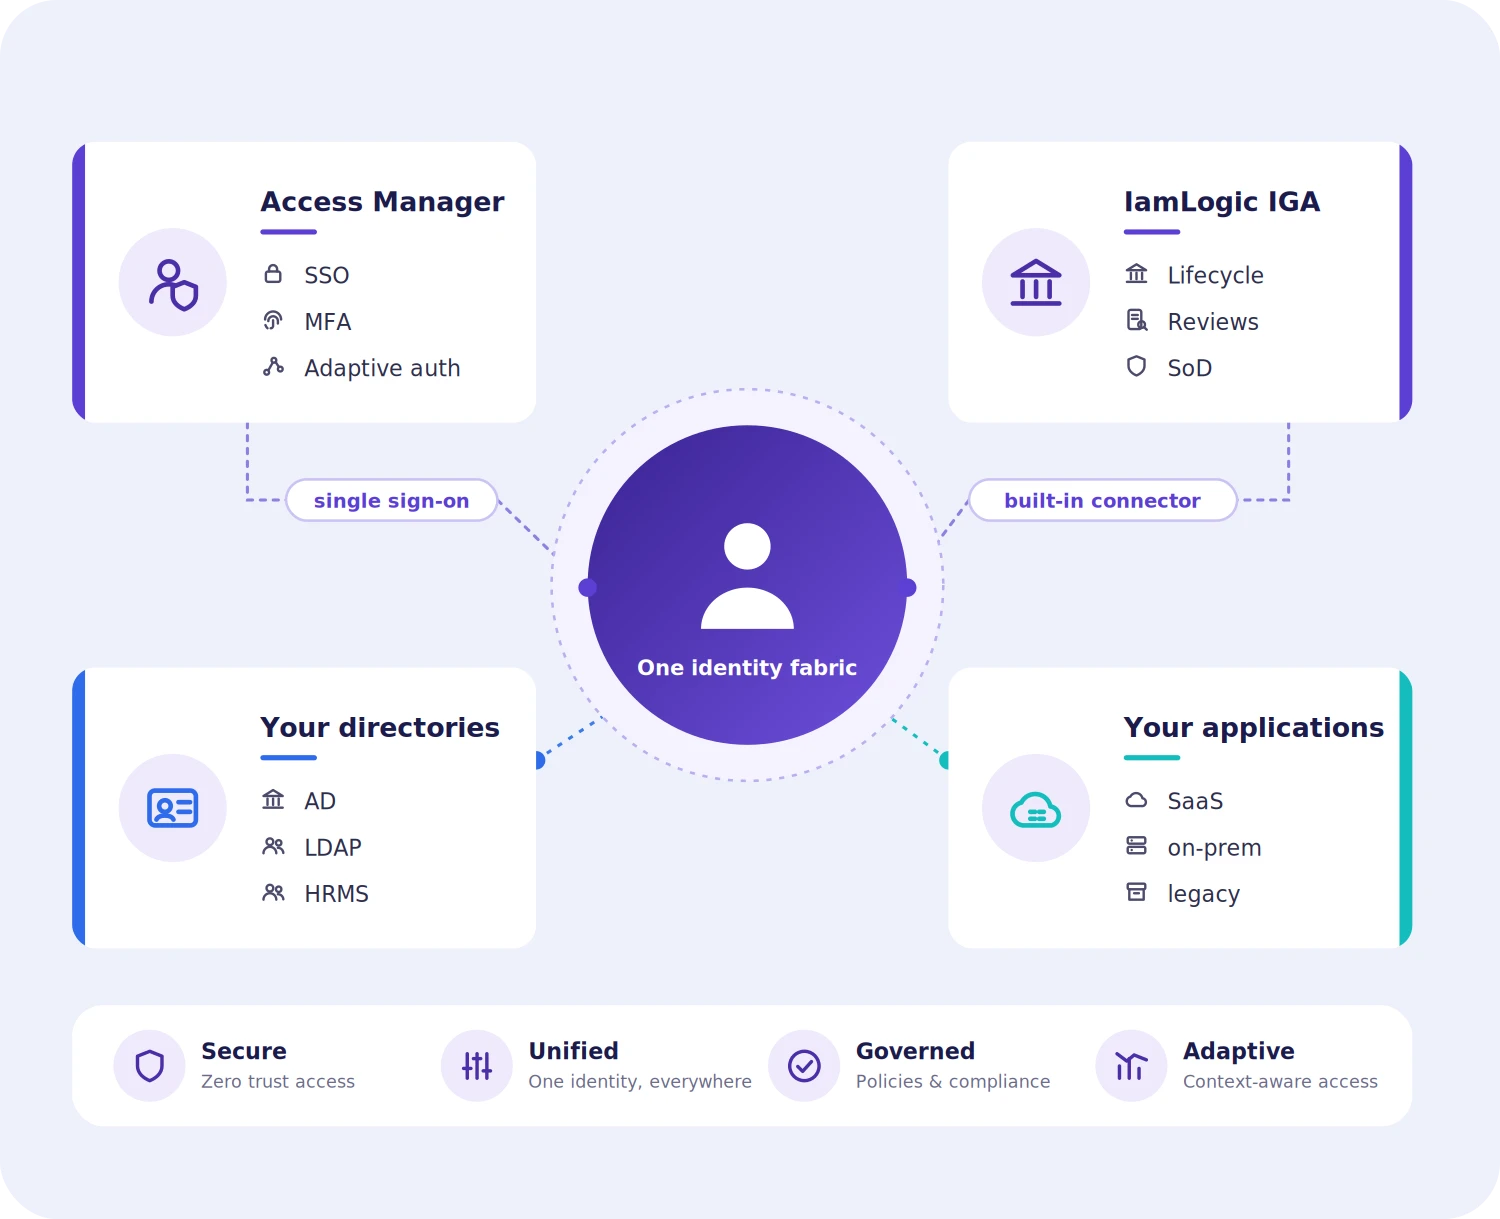The image size is (1500, 1219).
Task: Click the IamLogic IGA bank building icon
Action: pos(1036,283)
